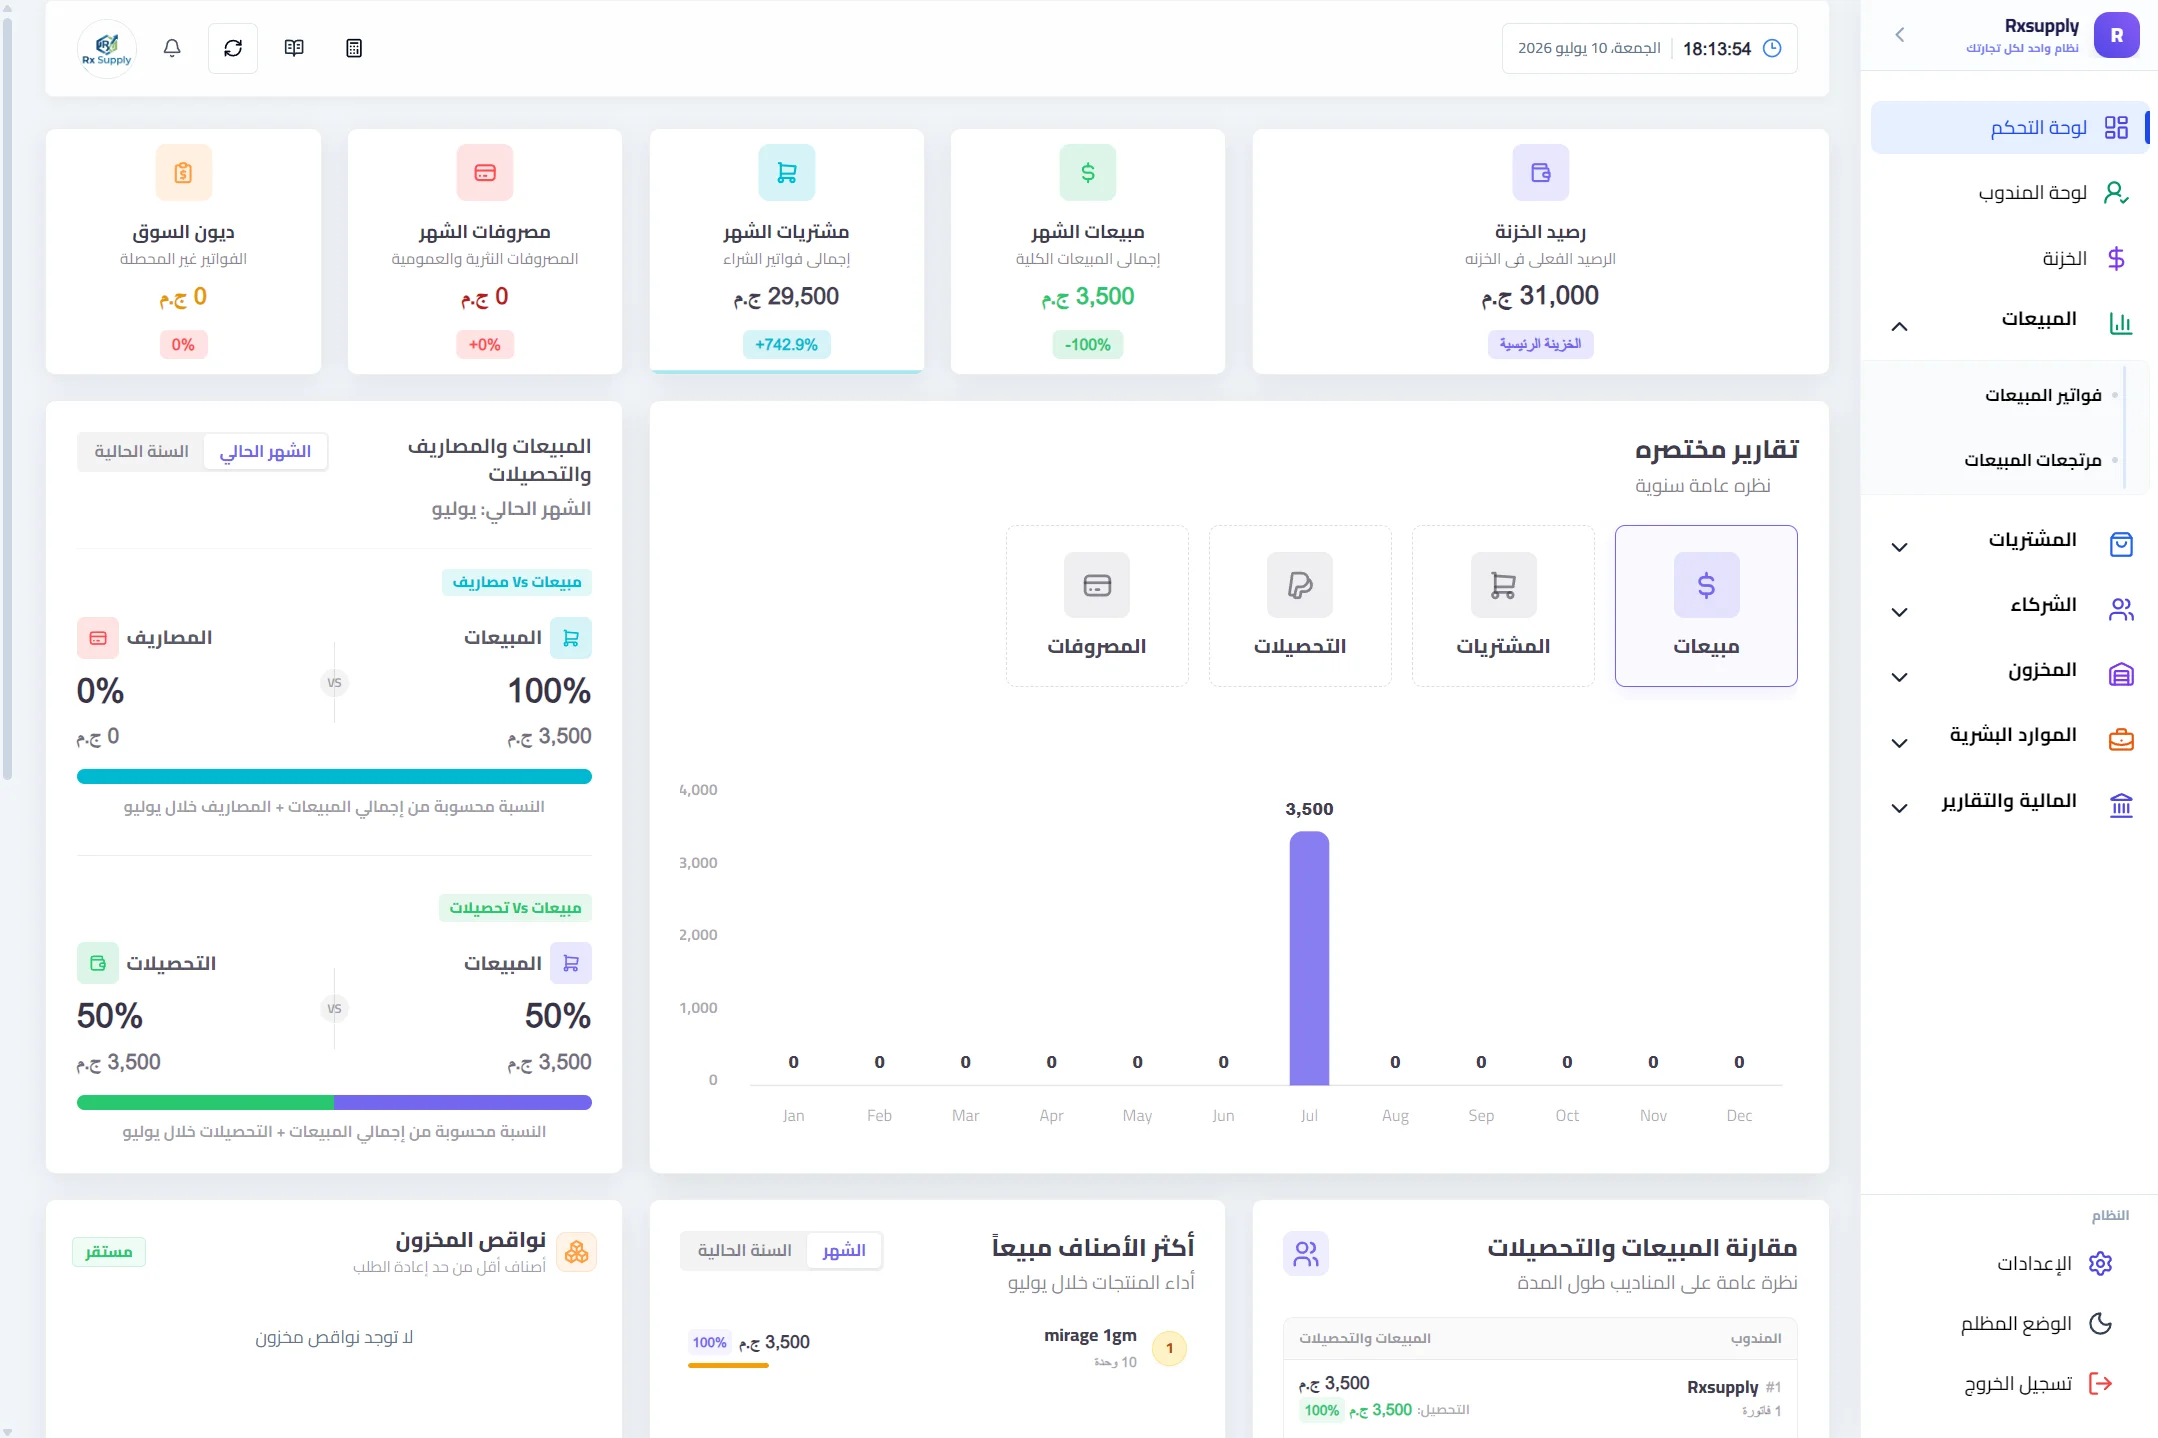The height and width of the screenshot is (1438, 2158).
Task: Click the dark mode moon icon
Action: [x=2101, y=1324]
